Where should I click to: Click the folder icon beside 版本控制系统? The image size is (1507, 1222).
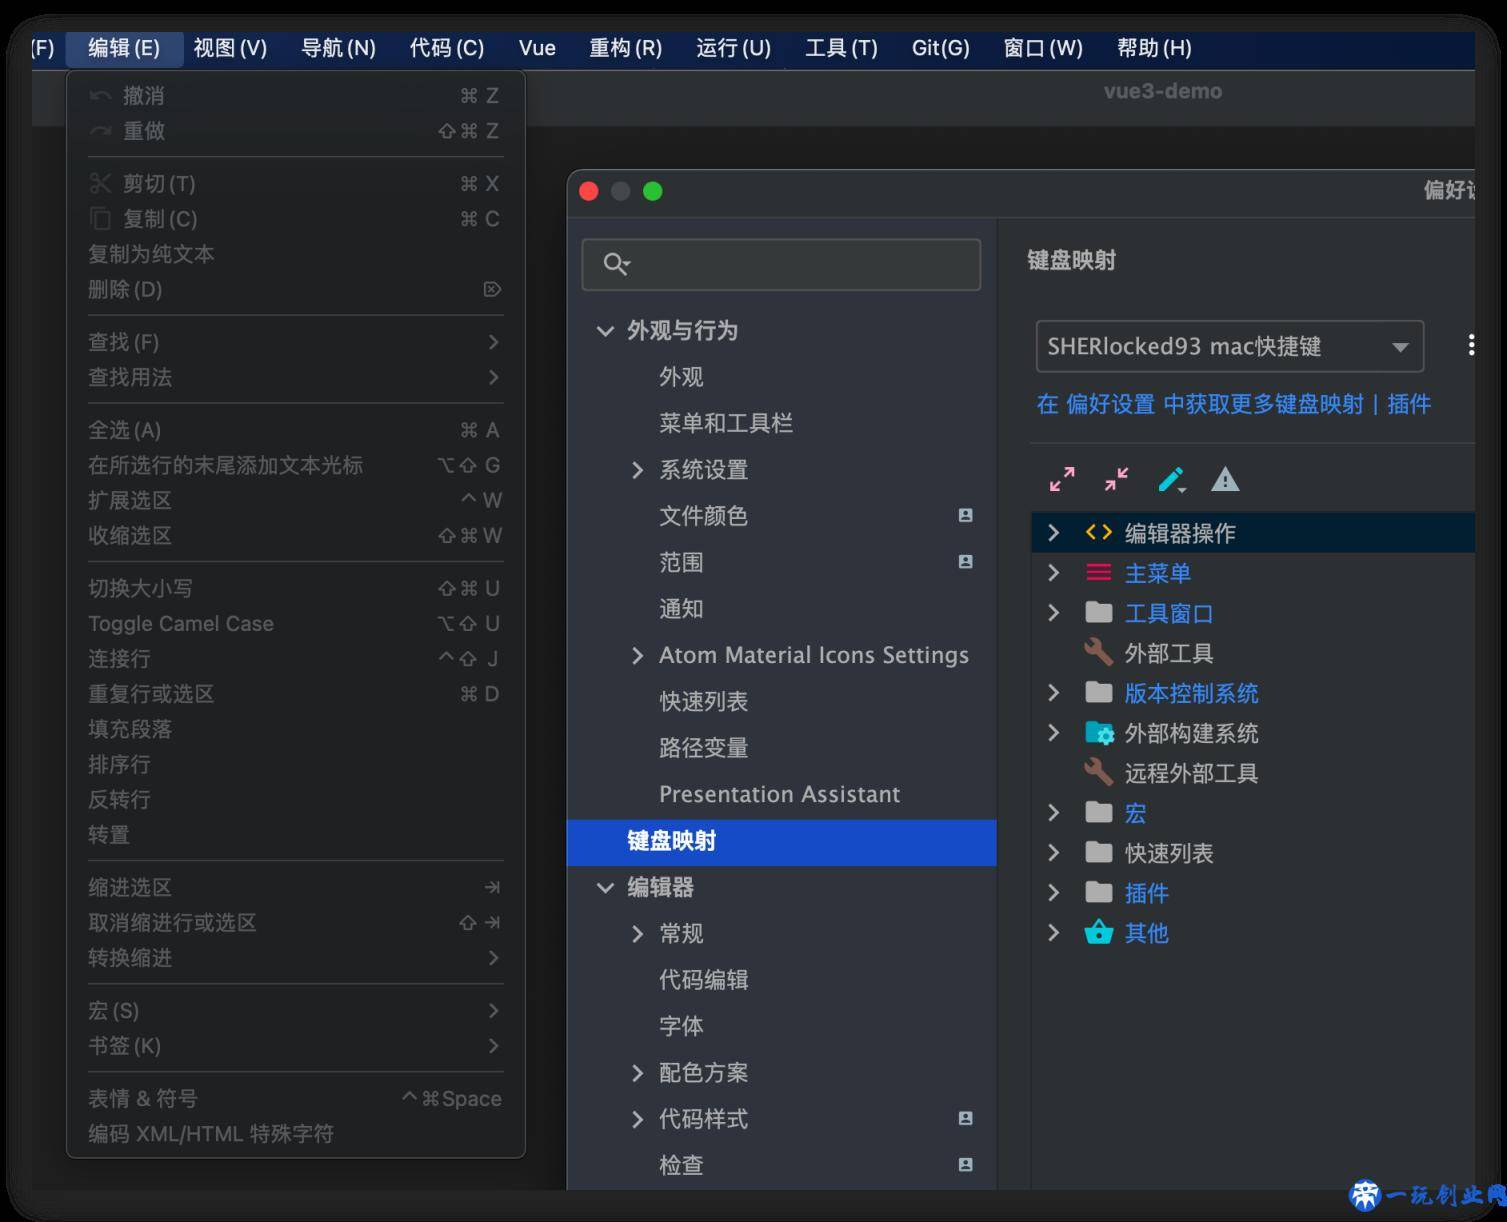point(1099,692)
